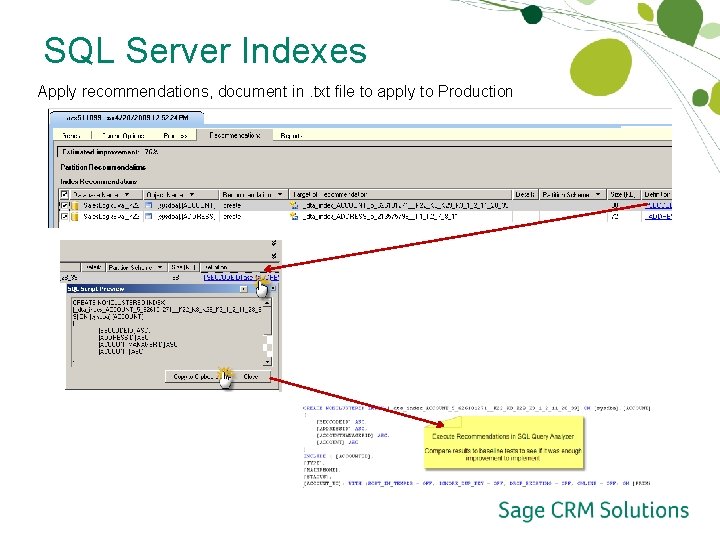Open Partition Scheme dropdown in the cropped grid
The image size is (720, 540).
point(160,267)
